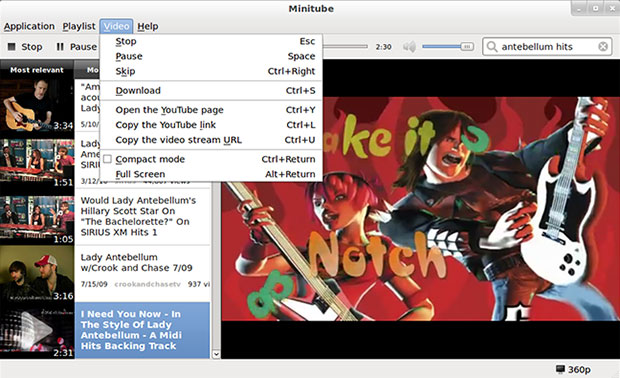Click the Stop toolbar button
620x378 pixels.
click(x=25, y=47)
